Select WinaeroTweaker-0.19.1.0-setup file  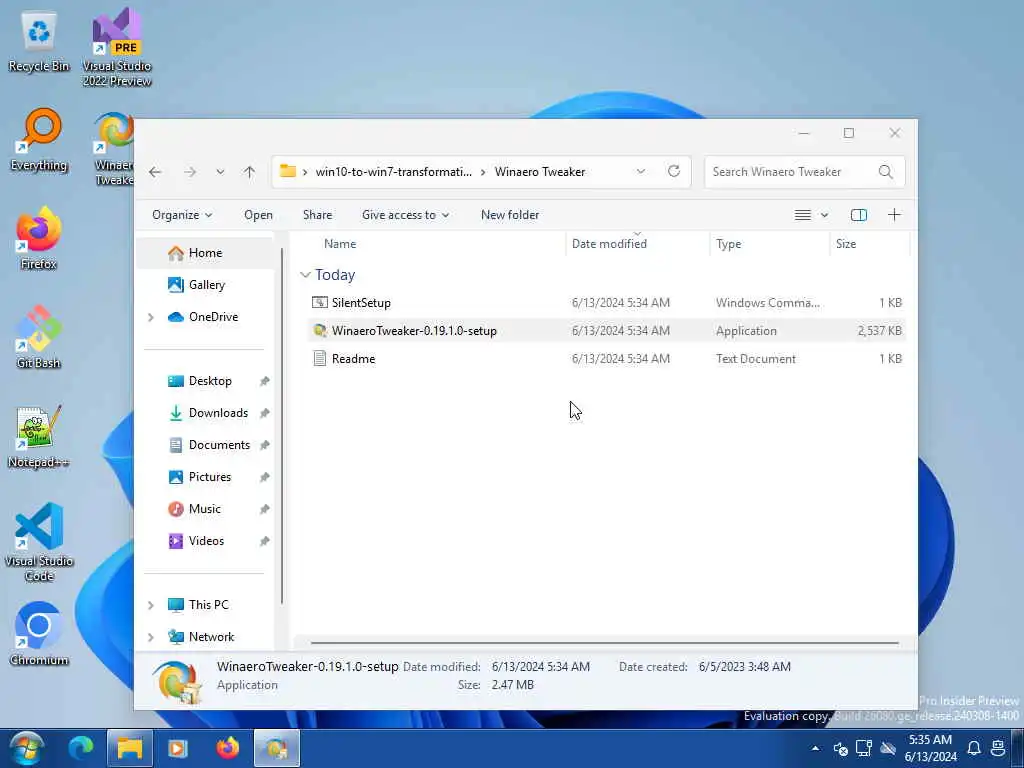(x=607, y=331)
